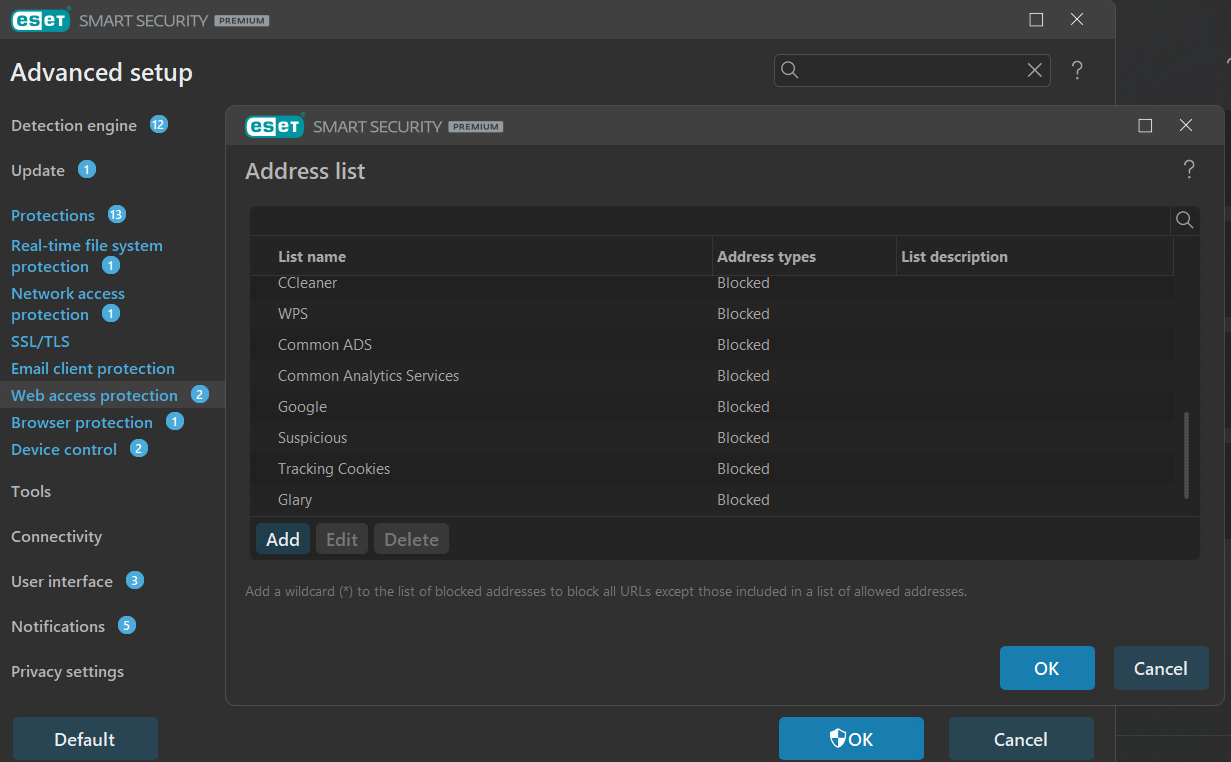Focus the Address list search field
The image size is (1231, 762).
pos(710,220)
